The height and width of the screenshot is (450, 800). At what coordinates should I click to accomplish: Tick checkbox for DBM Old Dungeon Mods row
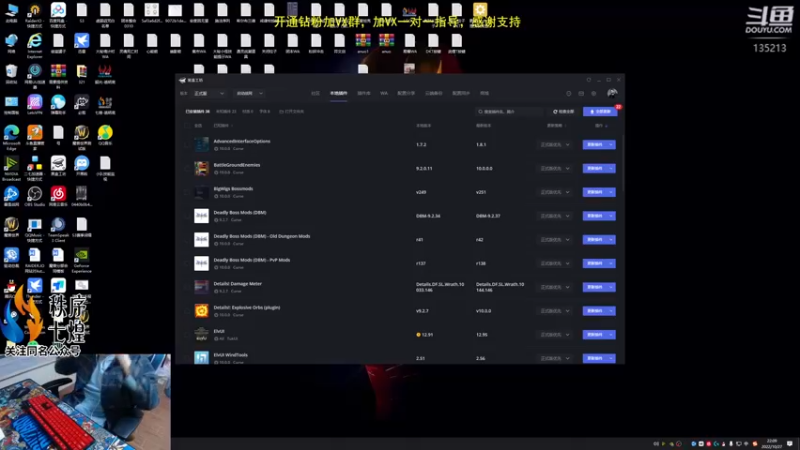(x=187, y=240)
